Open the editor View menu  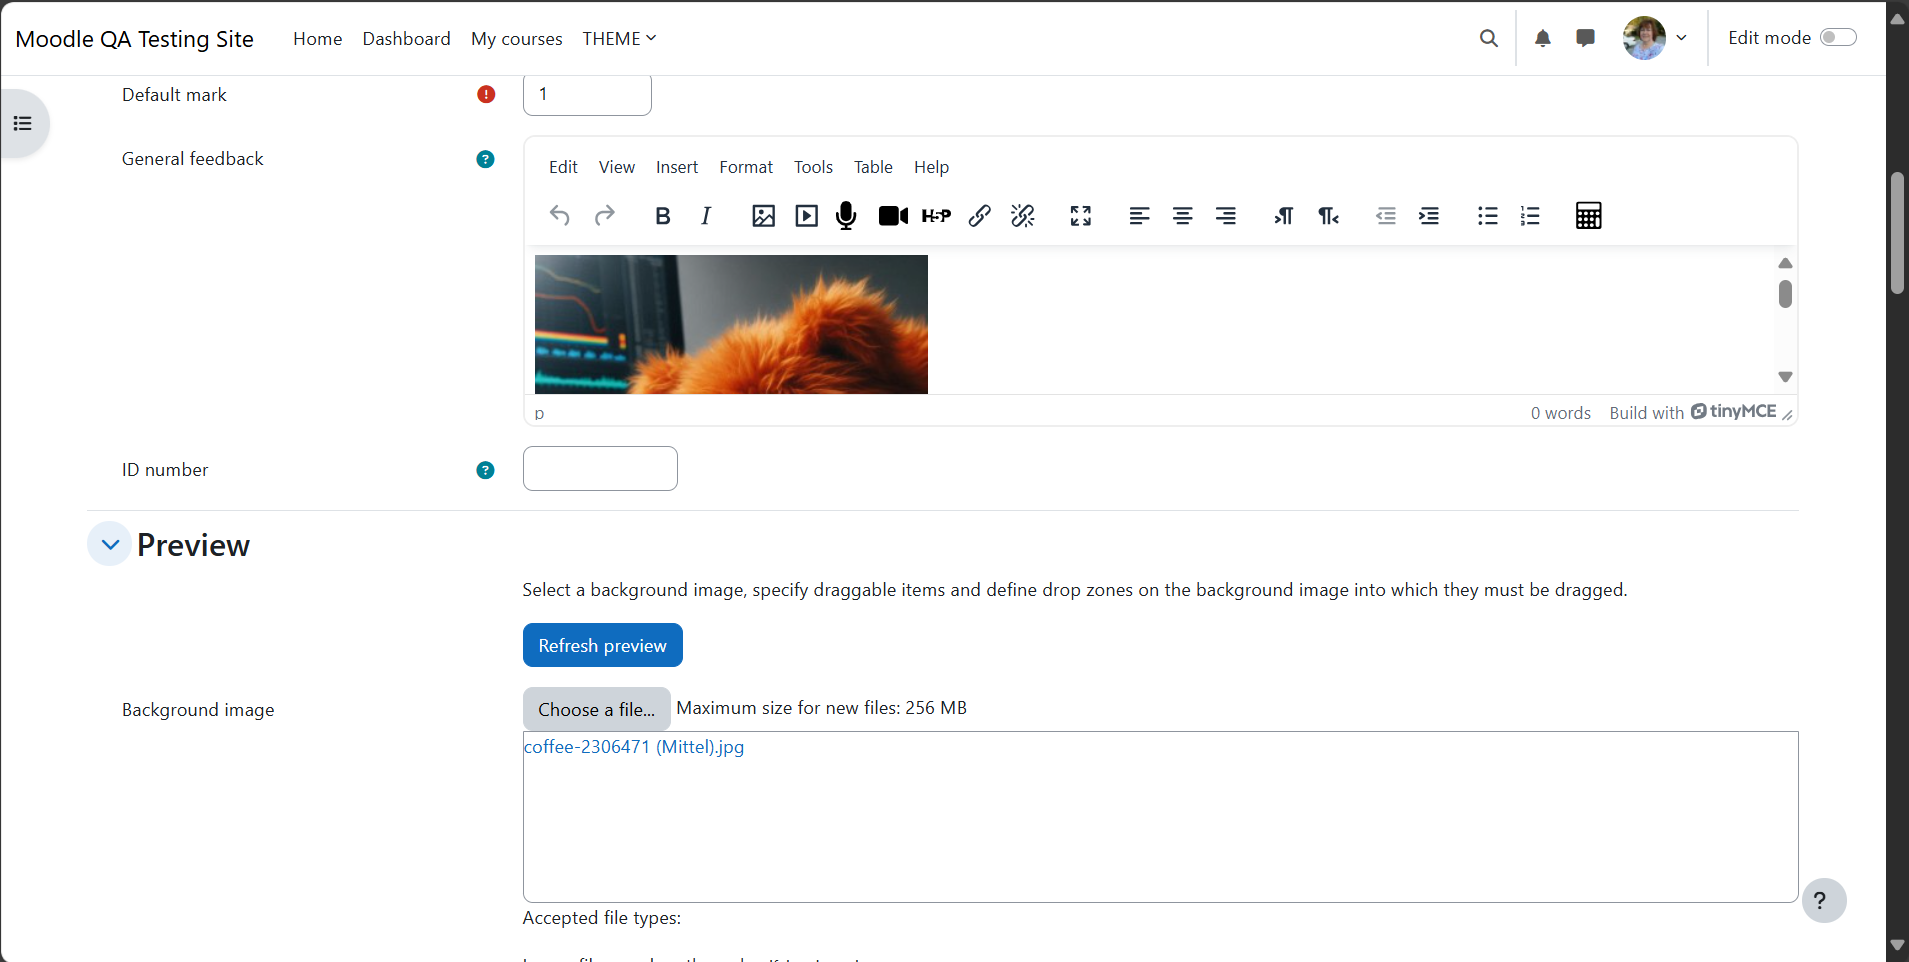[x=617, y=167]
